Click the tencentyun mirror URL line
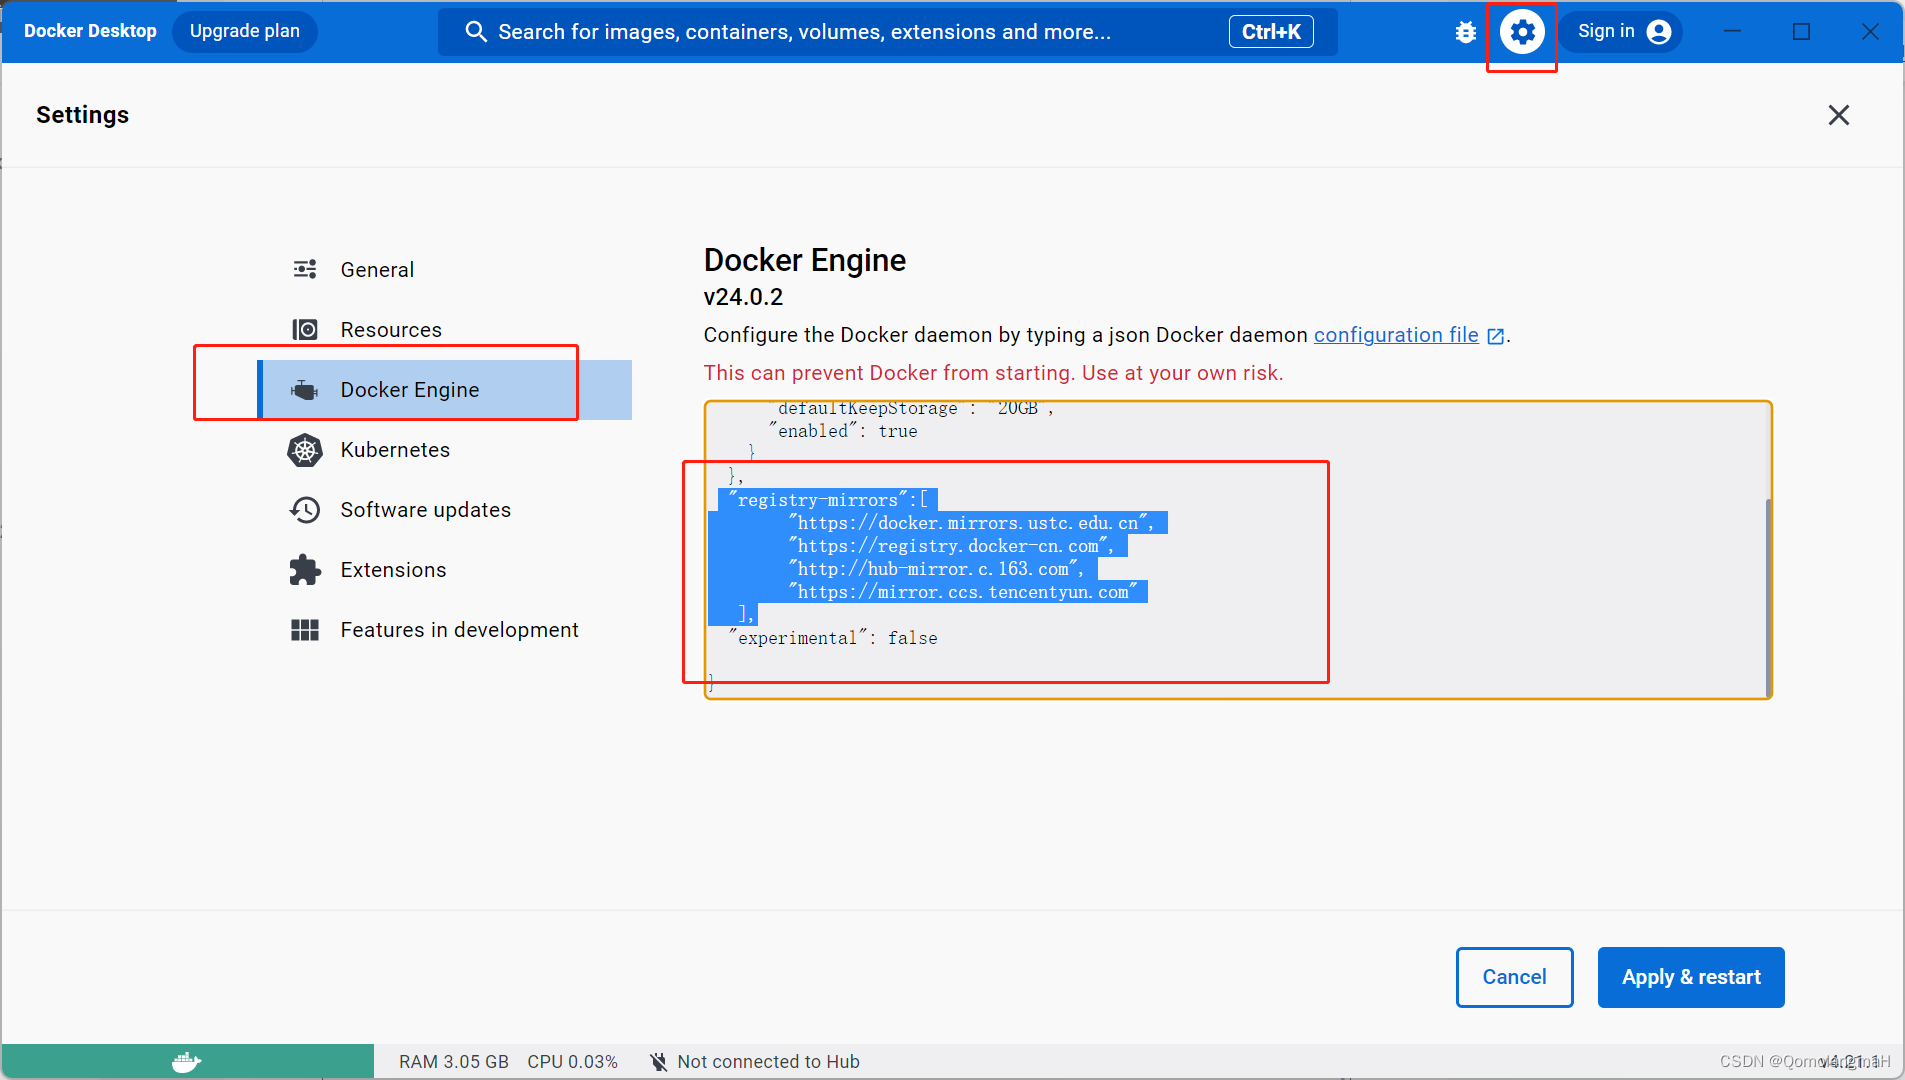Viewport: 1905px width, 1080px height. coord(962,592)
